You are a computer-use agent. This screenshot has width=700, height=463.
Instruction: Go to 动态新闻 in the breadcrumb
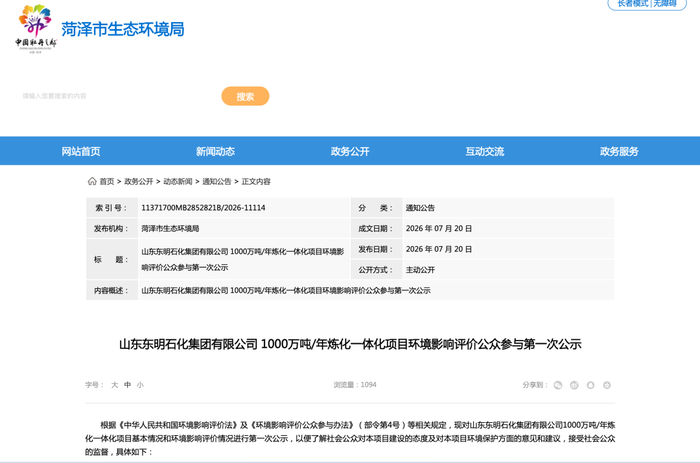pos(178,181)
